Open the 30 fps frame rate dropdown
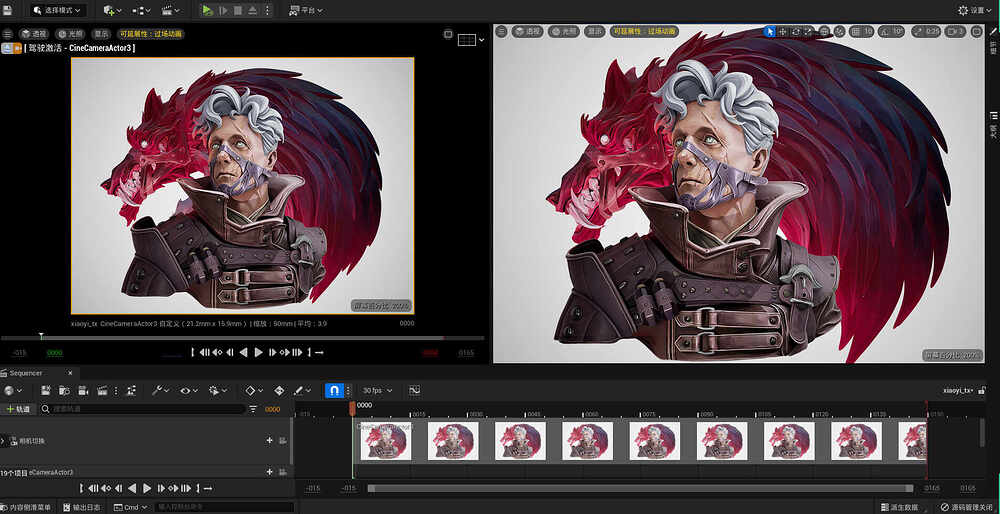 (378, 390)
